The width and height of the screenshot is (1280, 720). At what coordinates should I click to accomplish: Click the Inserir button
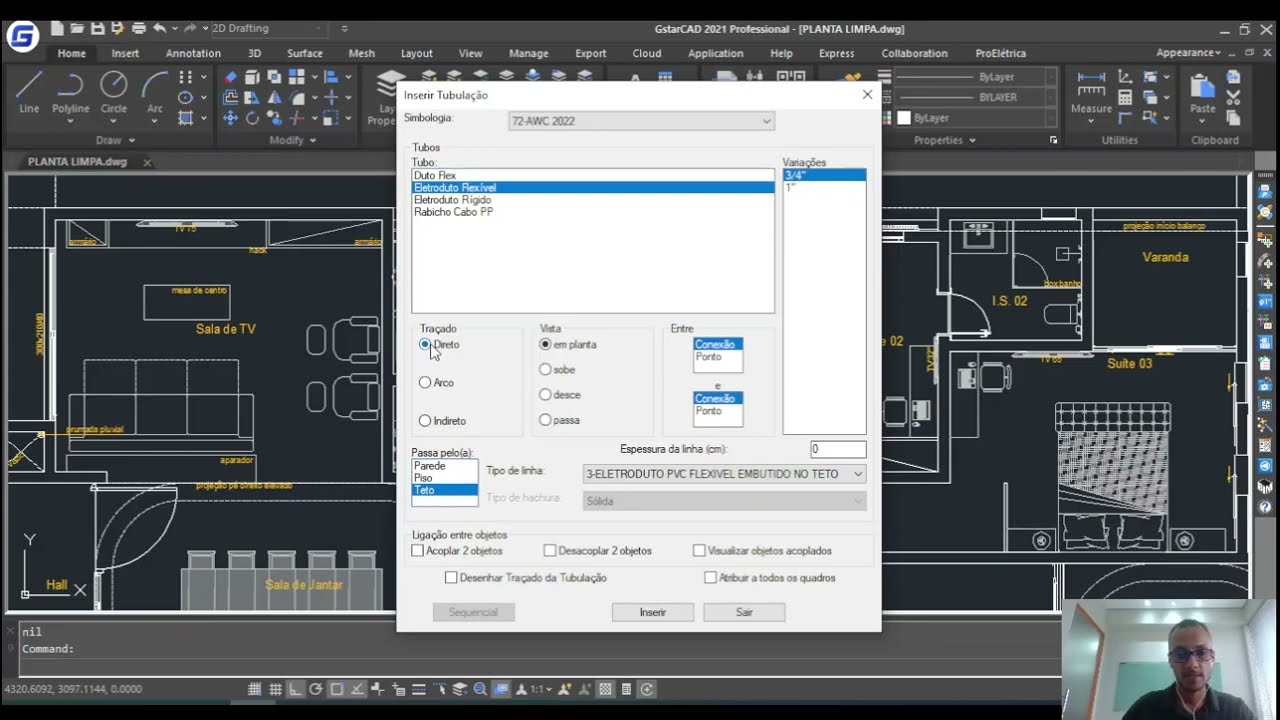652,612
